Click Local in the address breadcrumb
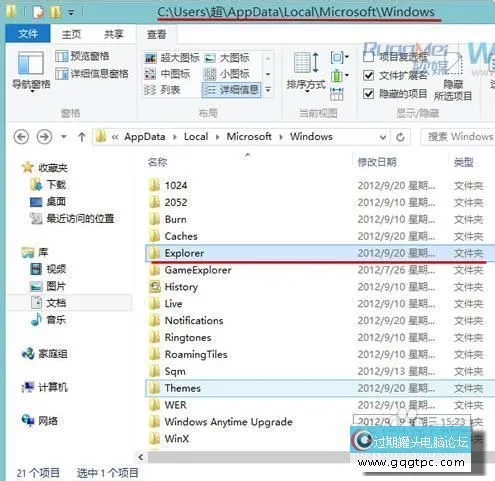The image size is (495, 481). 196,137
